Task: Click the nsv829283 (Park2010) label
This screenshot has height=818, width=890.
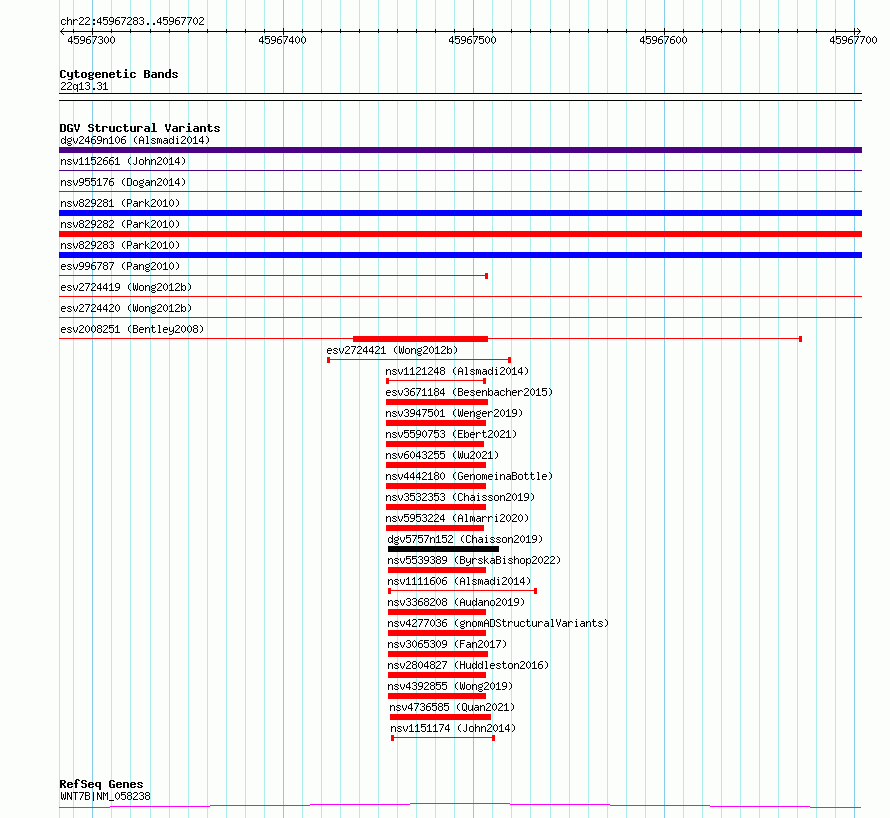Action: point(120,245)
